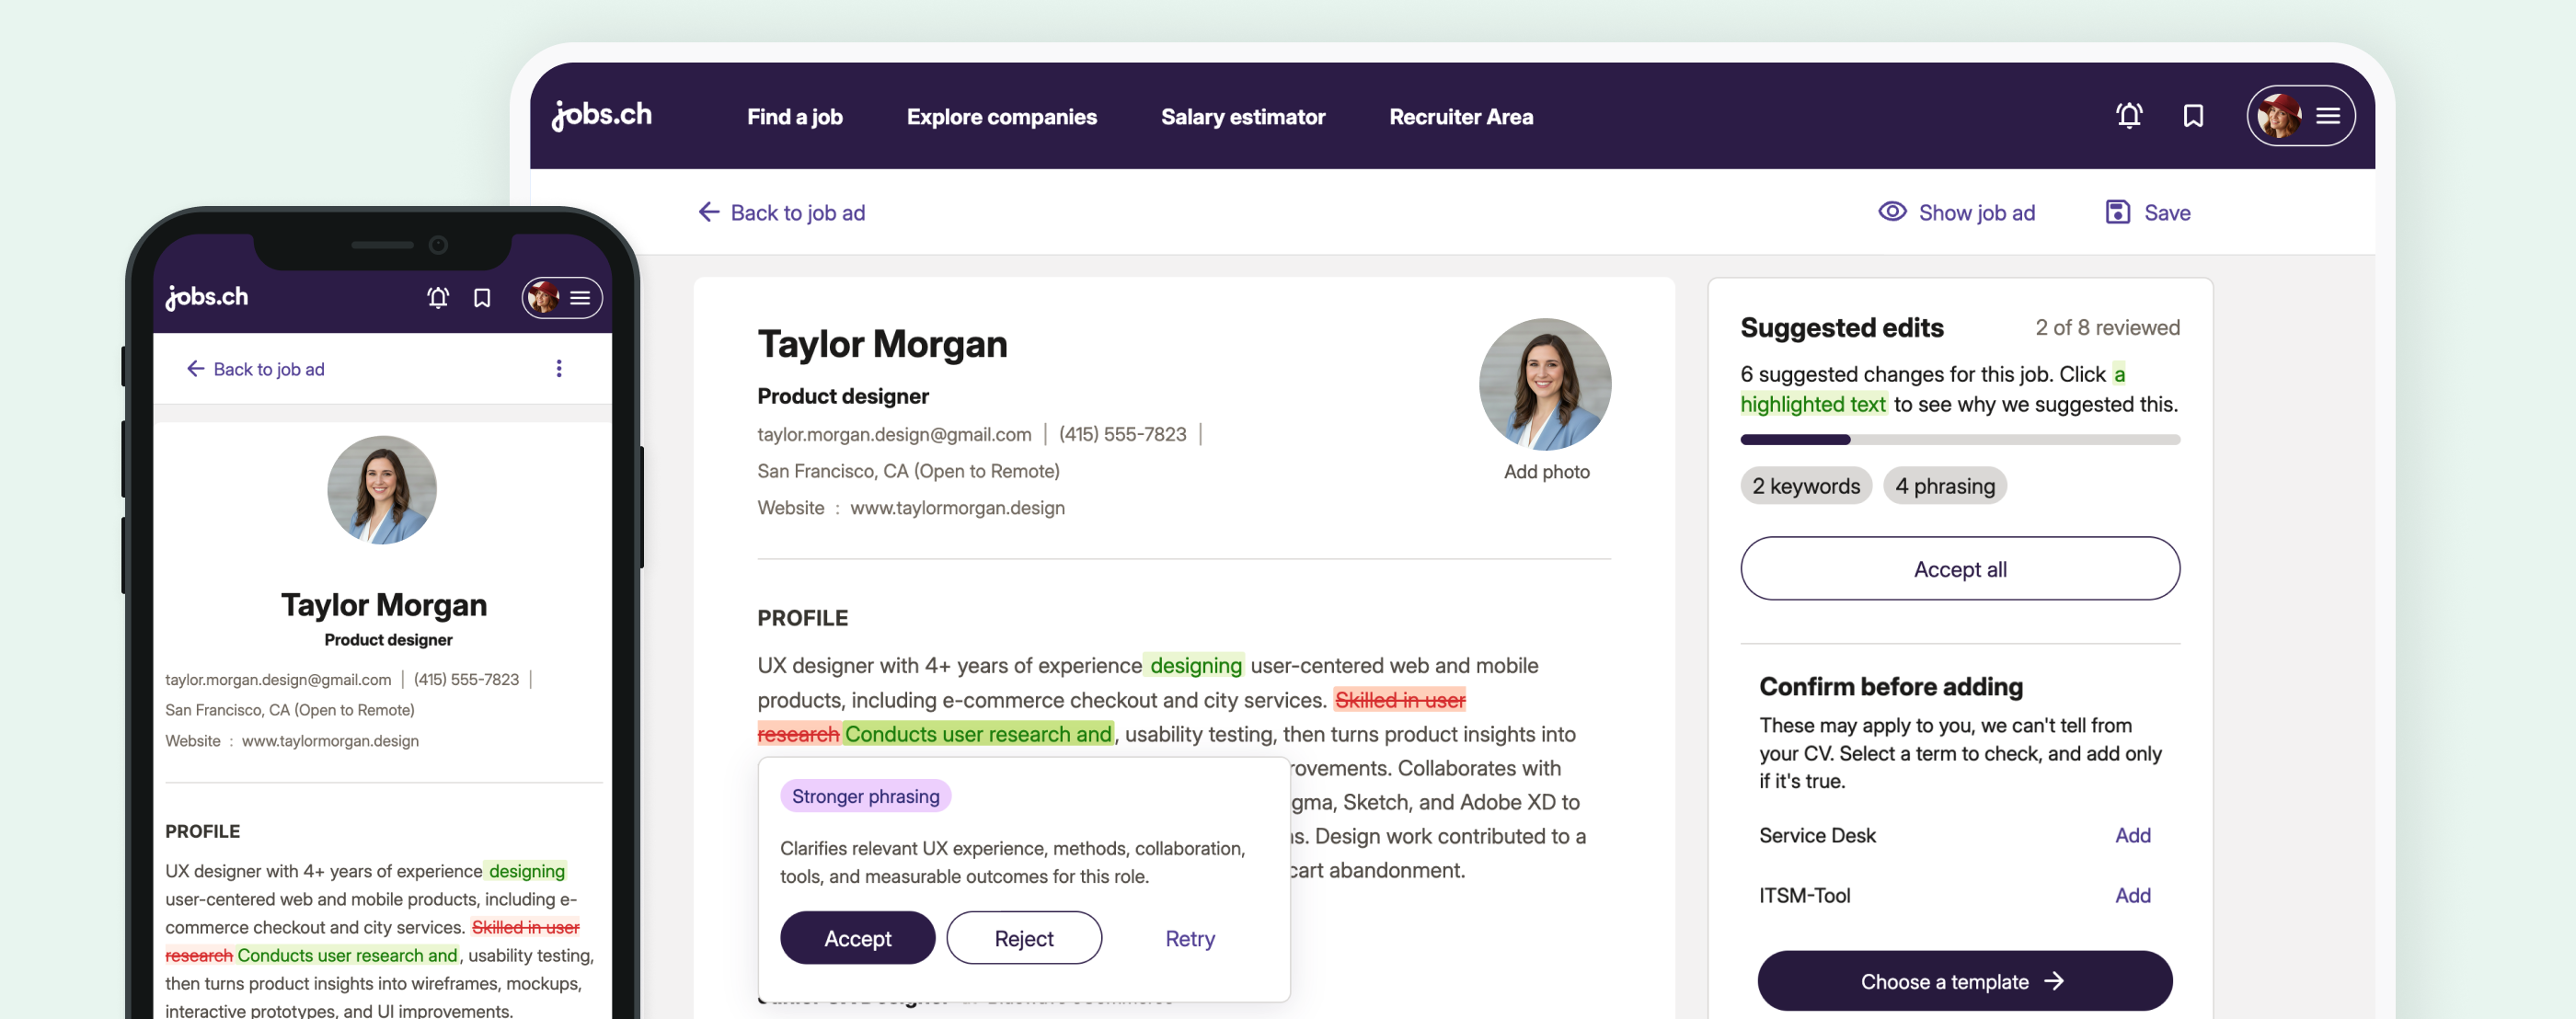Screen dimensions: 2576x1019
Task: Click highlighted word designing in desktop profile
Action: pyautogui.click(x=1195, y=665)
